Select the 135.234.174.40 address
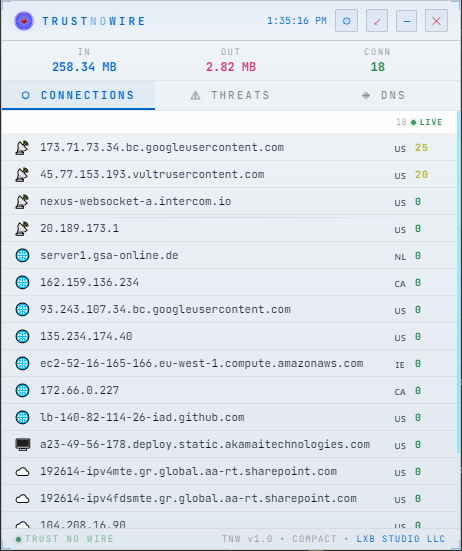 [86, 337]
